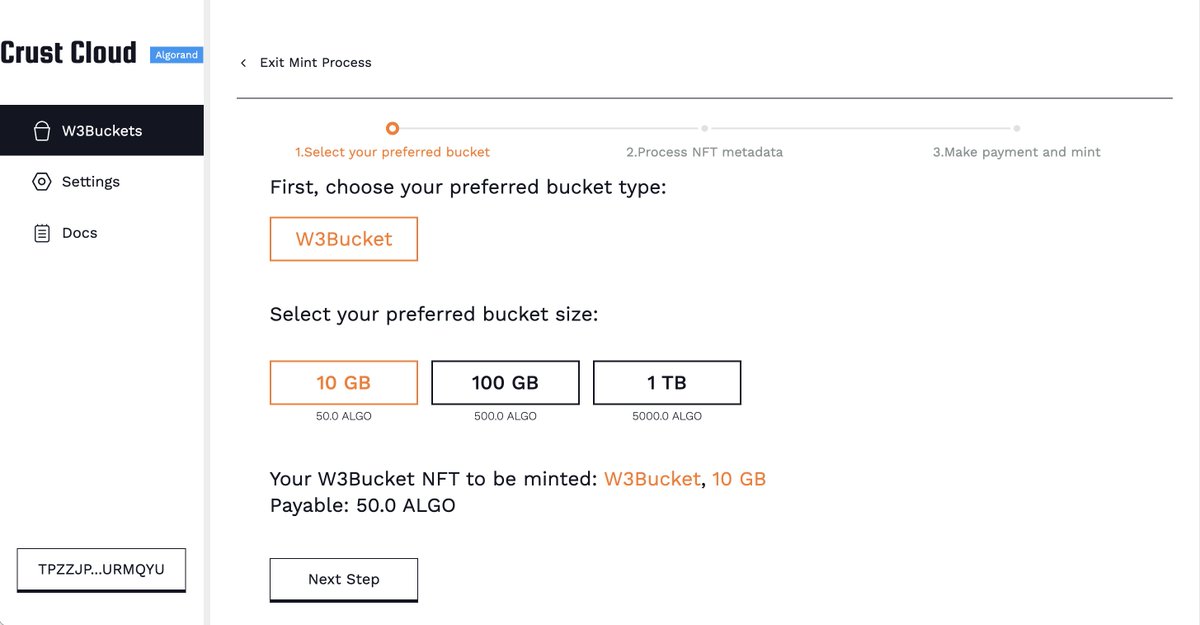
Task: Click the Settings hexagon icon
Action: (x=41, y=182)
